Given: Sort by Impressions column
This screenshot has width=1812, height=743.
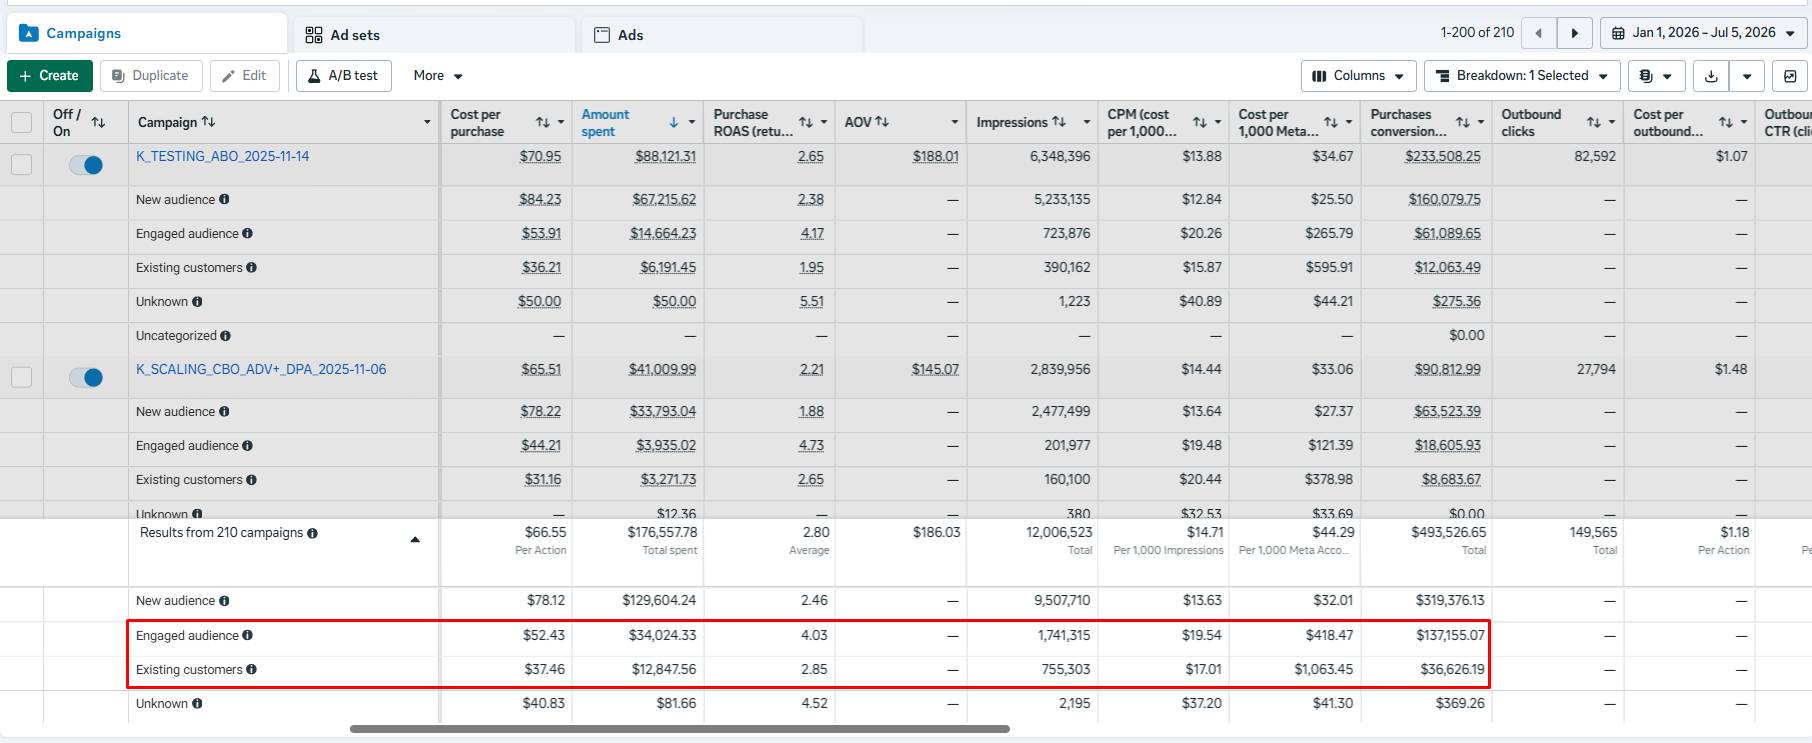Looking at the screenshot, I should 1059,121.
